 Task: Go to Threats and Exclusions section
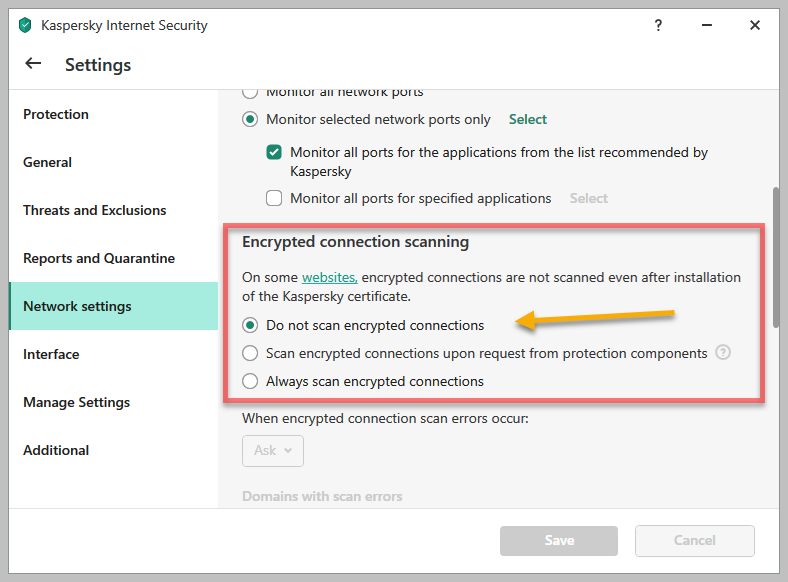point(95,210)
